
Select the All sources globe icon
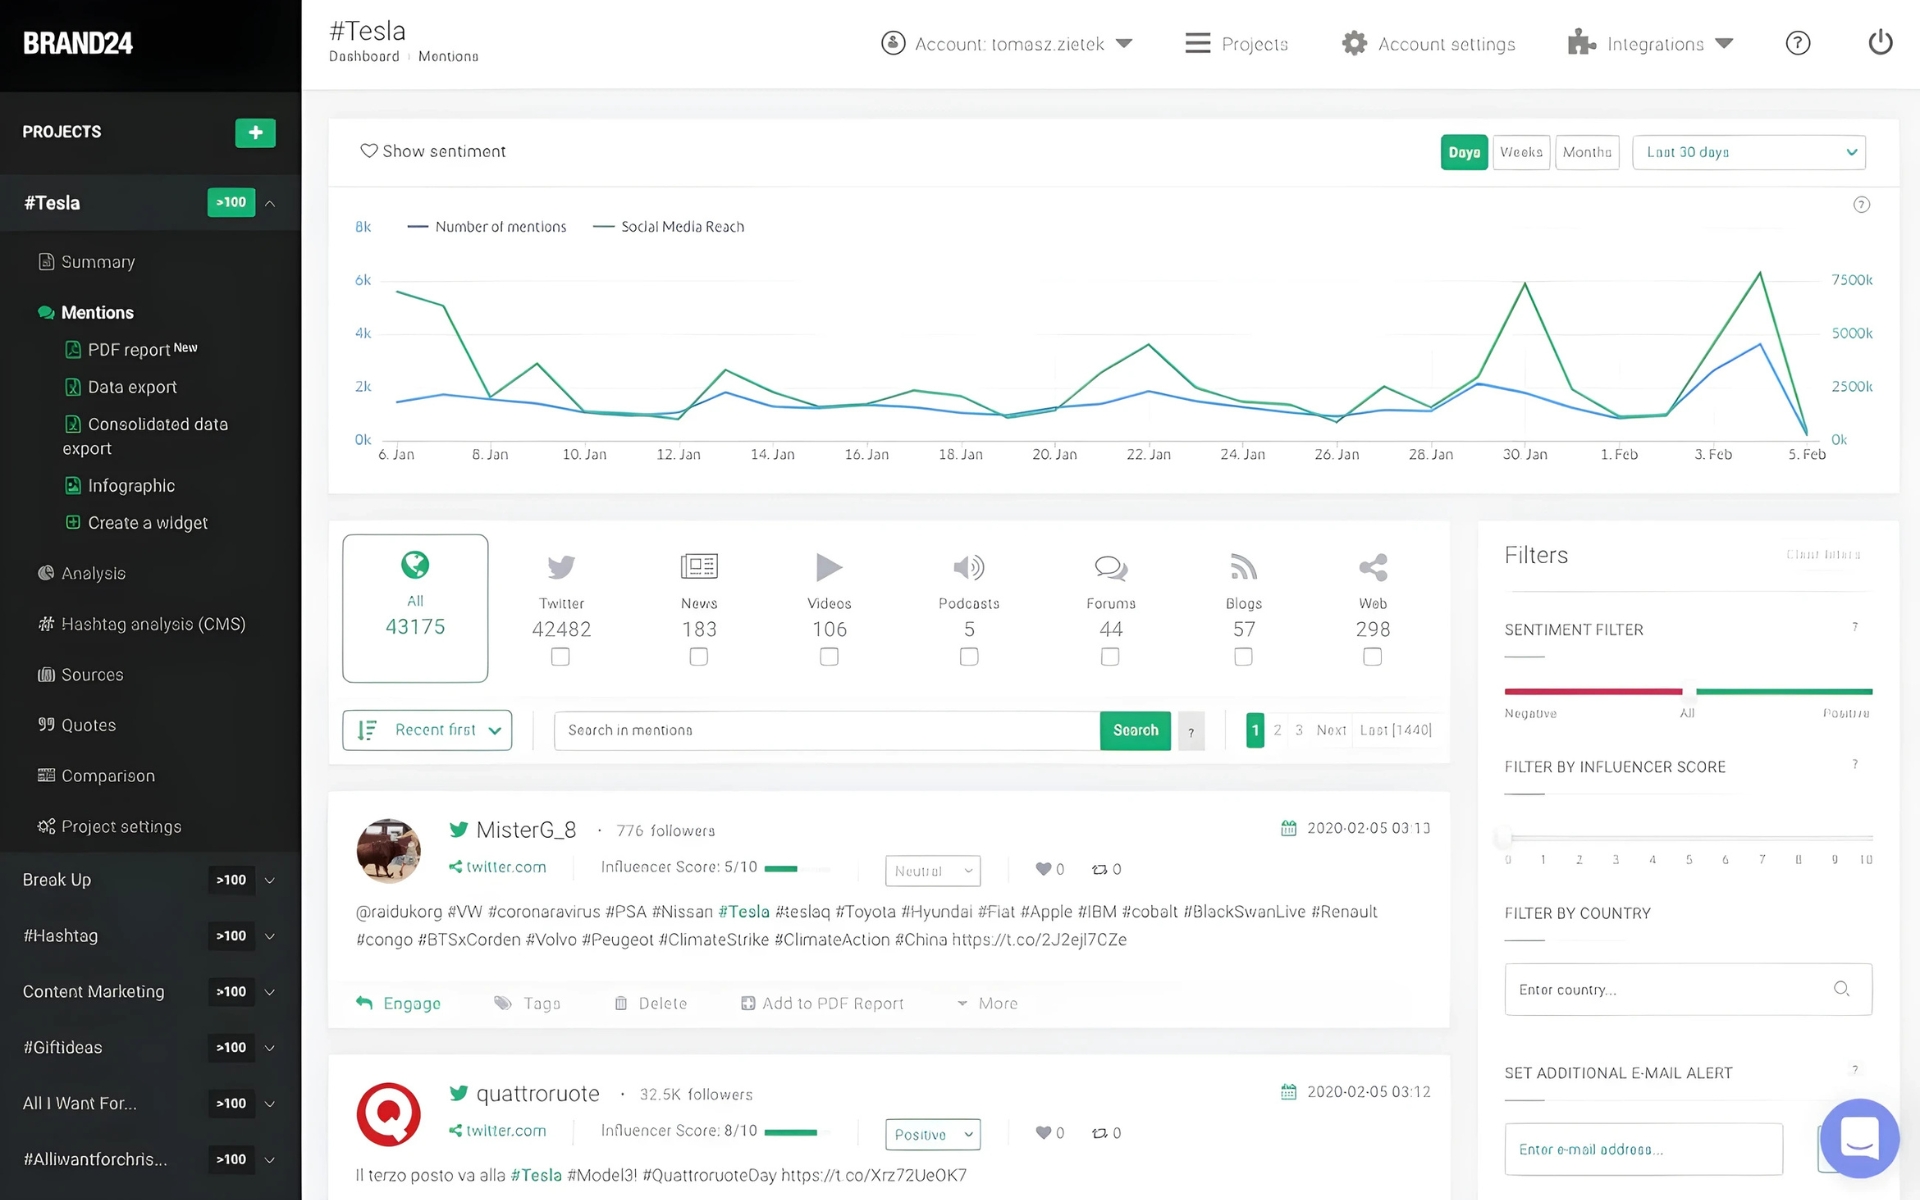point(415,565)
